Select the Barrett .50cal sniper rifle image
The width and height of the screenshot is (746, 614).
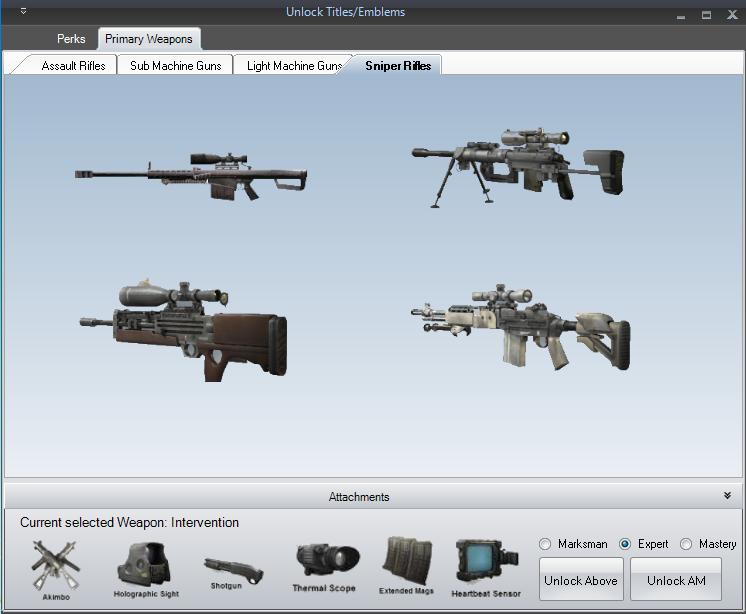(191, 175)
